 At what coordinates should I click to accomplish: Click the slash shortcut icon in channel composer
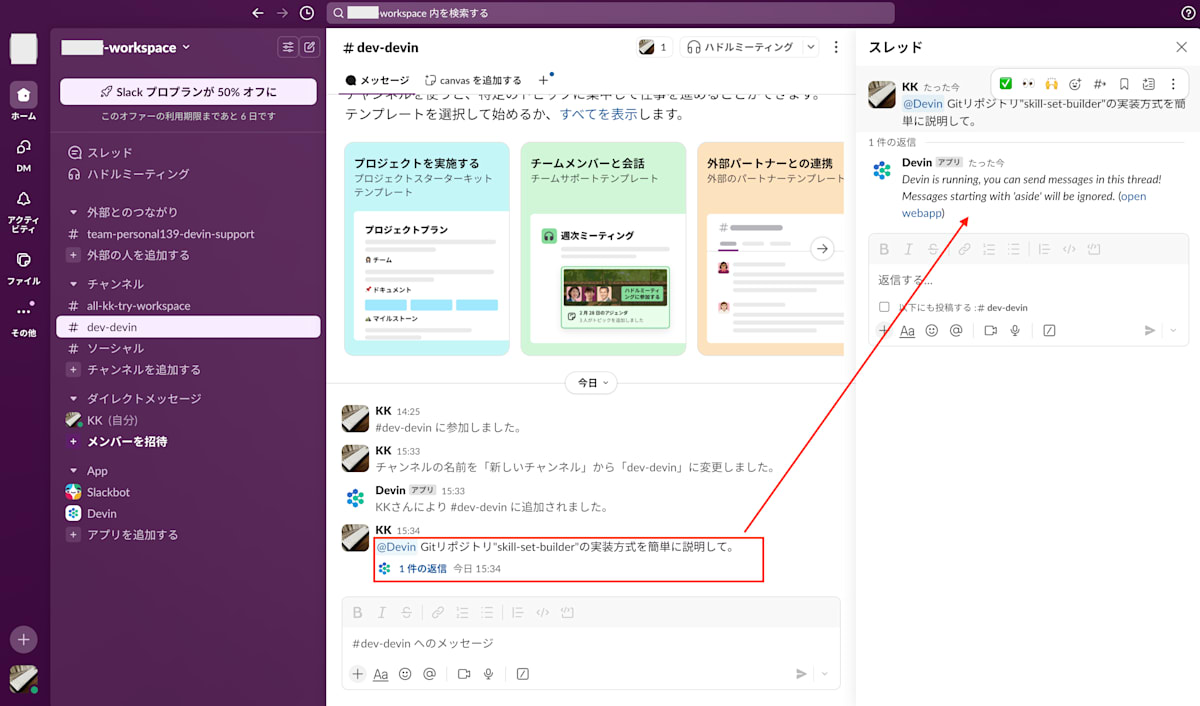click(x=523, y=674)
